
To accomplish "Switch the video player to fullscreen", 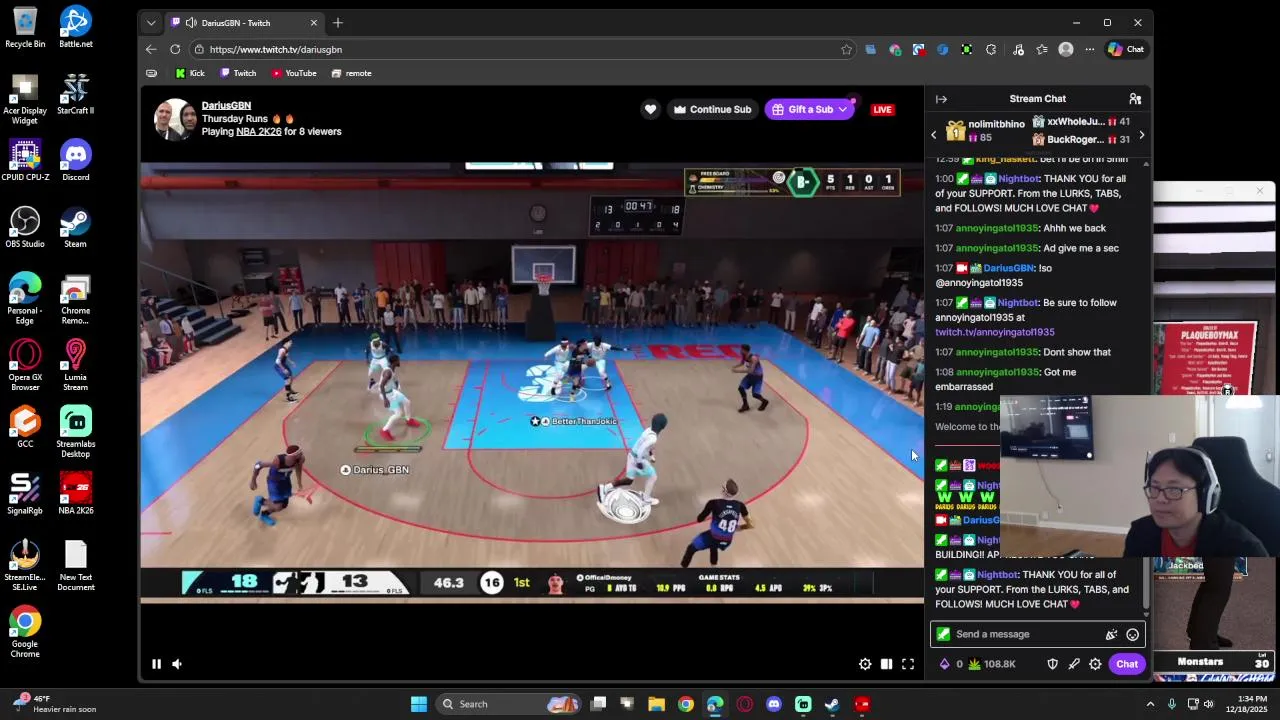I will point(908,664).
